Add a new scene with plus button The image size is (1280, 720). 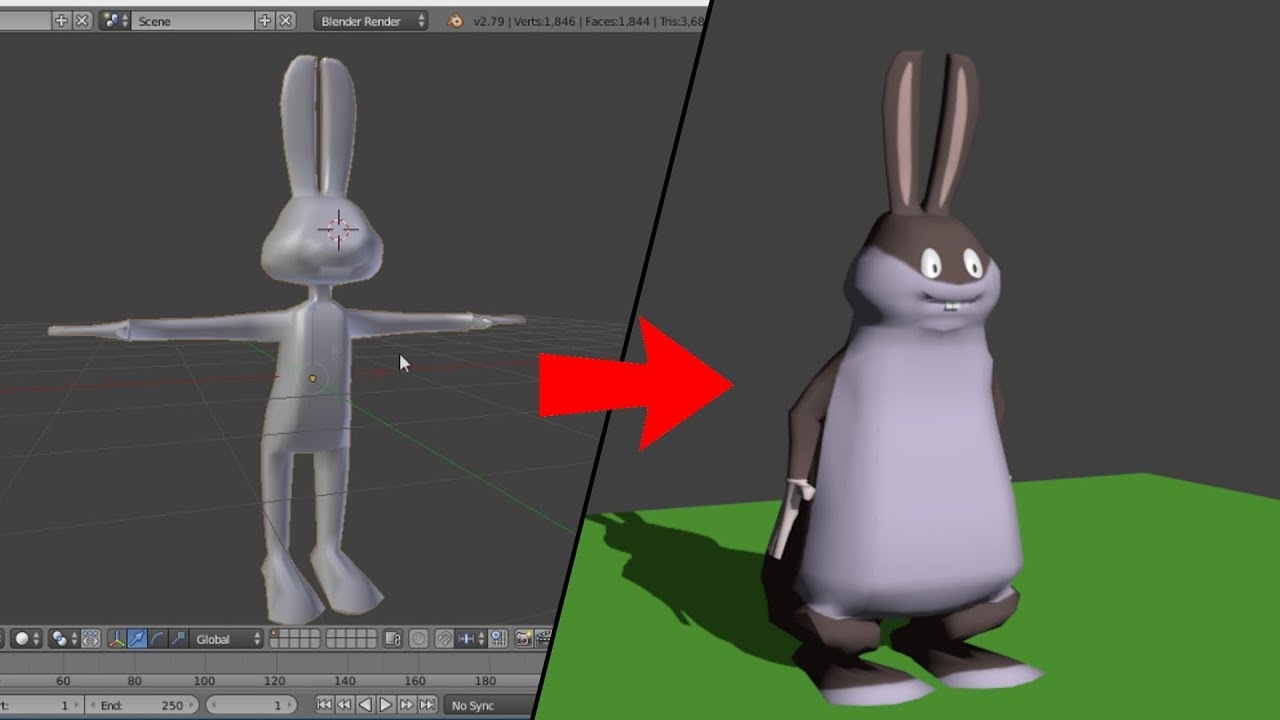click(x=264, y=21)
